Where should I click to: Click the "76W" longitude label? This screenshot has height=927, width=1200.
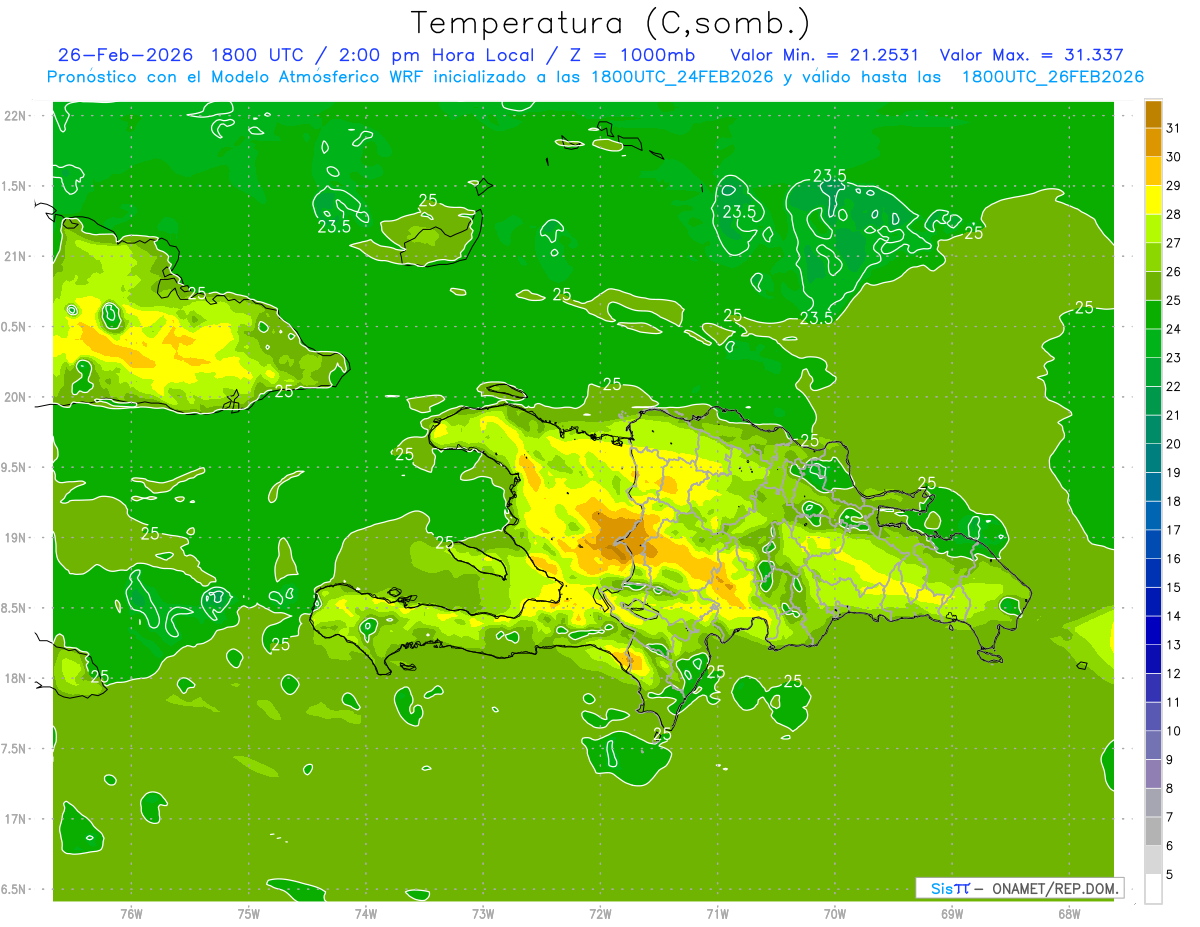pyautogui.click(x=131, y=913)
